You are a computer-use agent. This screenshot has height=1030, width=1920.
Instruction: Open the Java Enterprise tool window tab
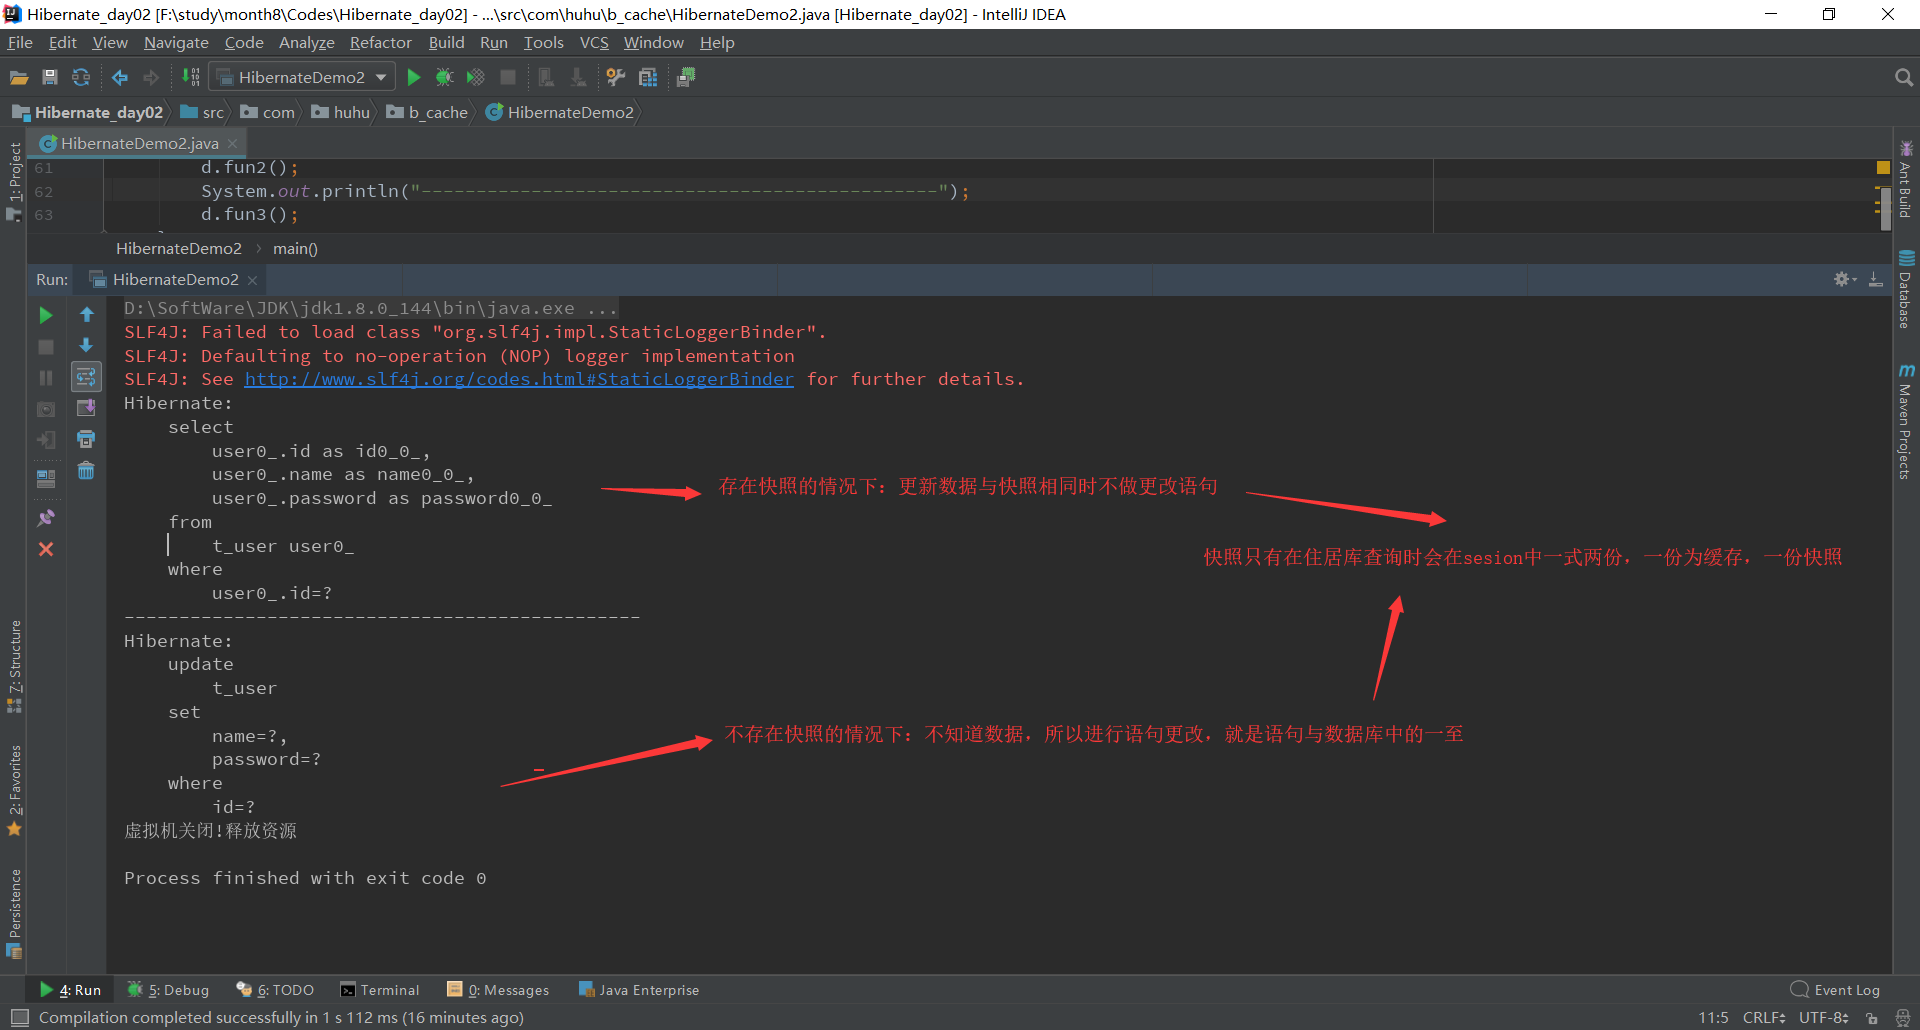click(639, 990)
